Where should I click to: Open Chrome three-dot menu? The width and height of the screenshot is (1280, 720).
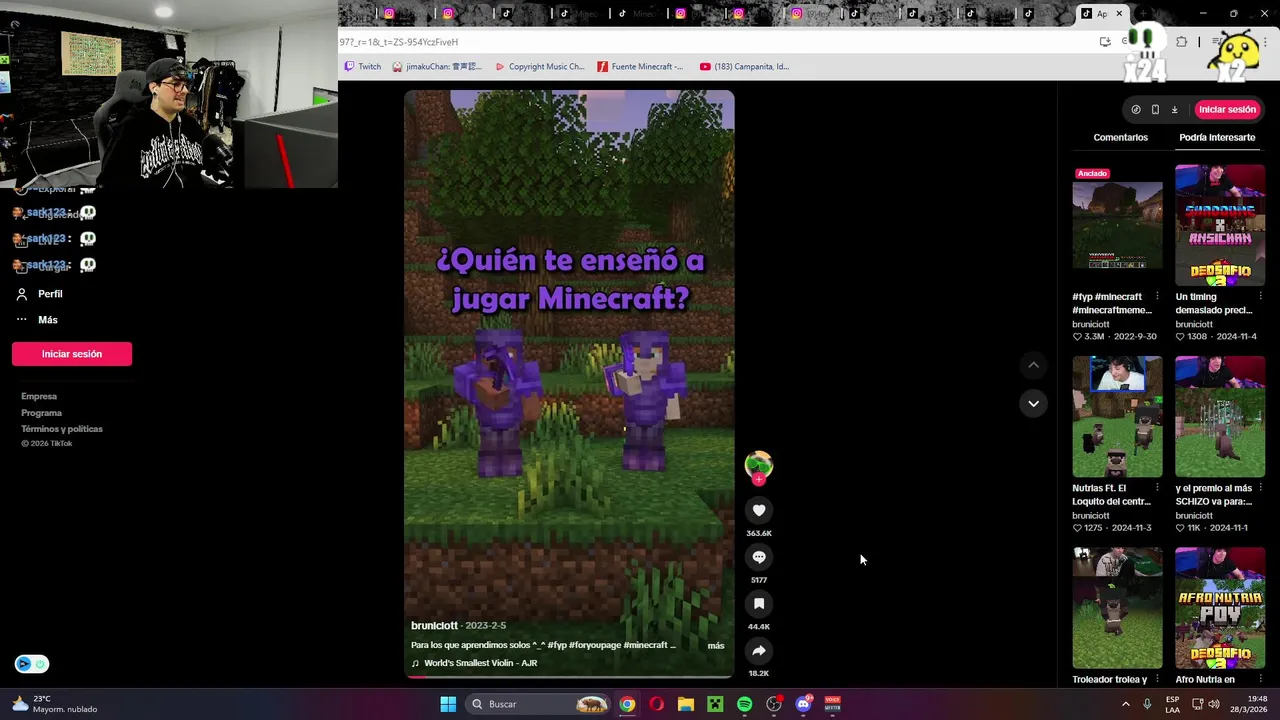1265,42
